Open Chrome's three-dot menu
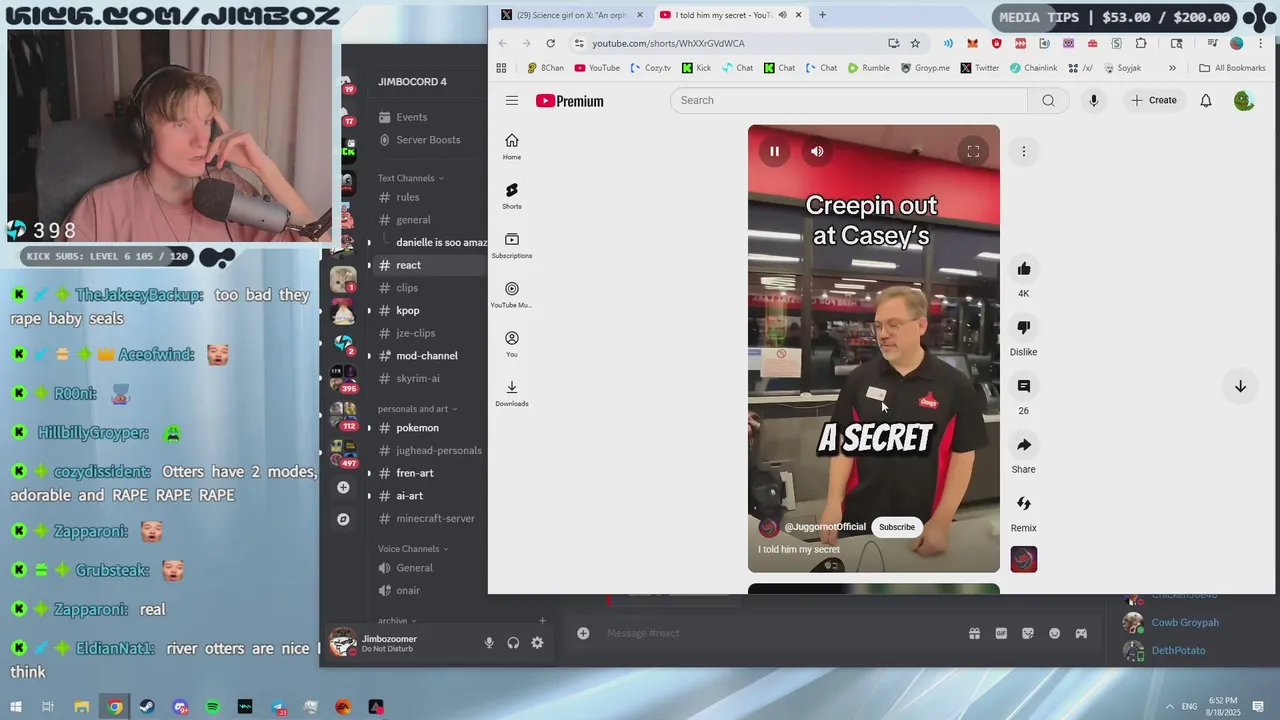The height and width of the screenshot is (720, 1280). (1262, 43)
